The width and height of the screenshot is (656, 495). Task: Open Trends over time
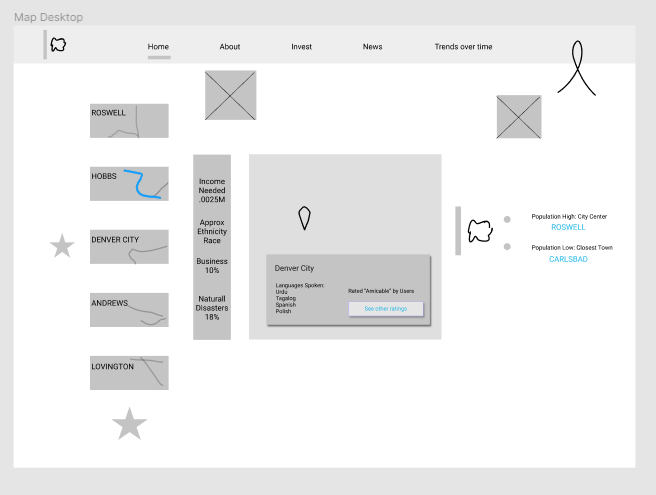click(x=463, y=46)
